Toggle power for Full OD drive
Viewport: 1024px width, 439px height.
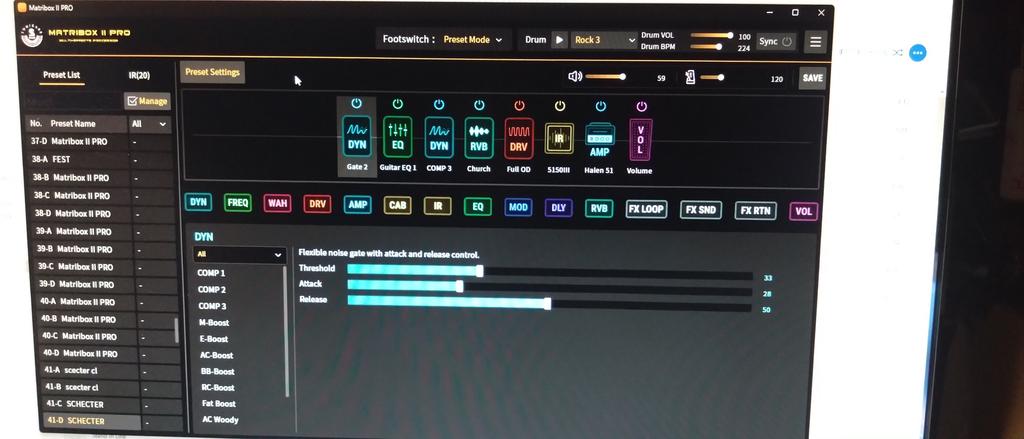click(519, 105)
